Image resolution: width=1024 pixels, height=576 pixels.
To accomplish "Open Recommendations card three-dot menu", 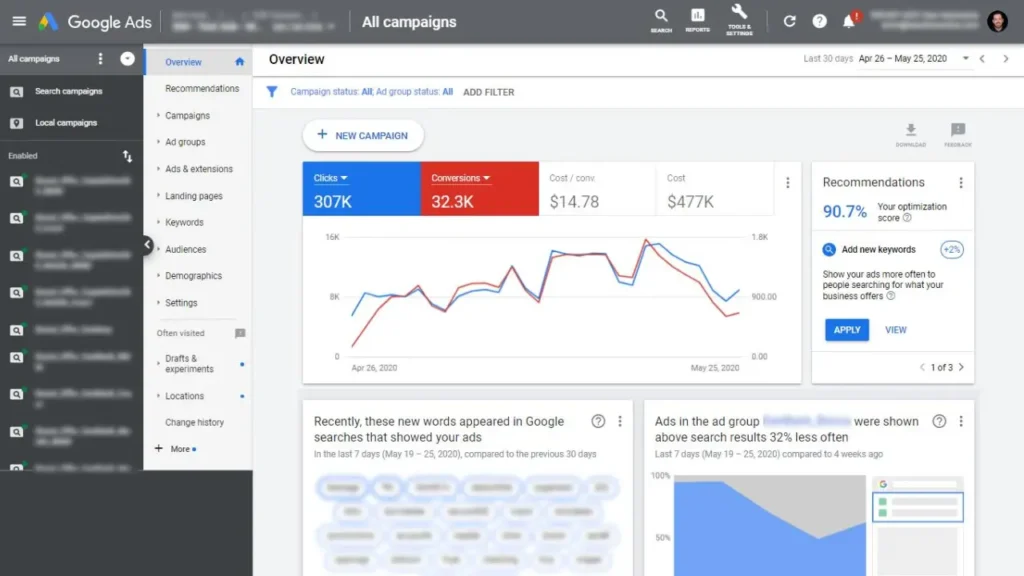I will pyautogui.click(x=961, y=183).
